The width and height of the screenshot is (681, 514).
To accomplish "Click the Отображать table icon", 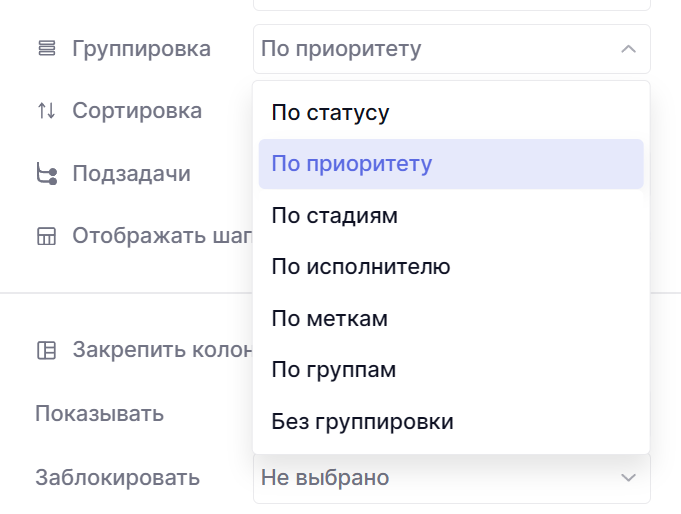I will pyautogui.click(x=46, y=237).
